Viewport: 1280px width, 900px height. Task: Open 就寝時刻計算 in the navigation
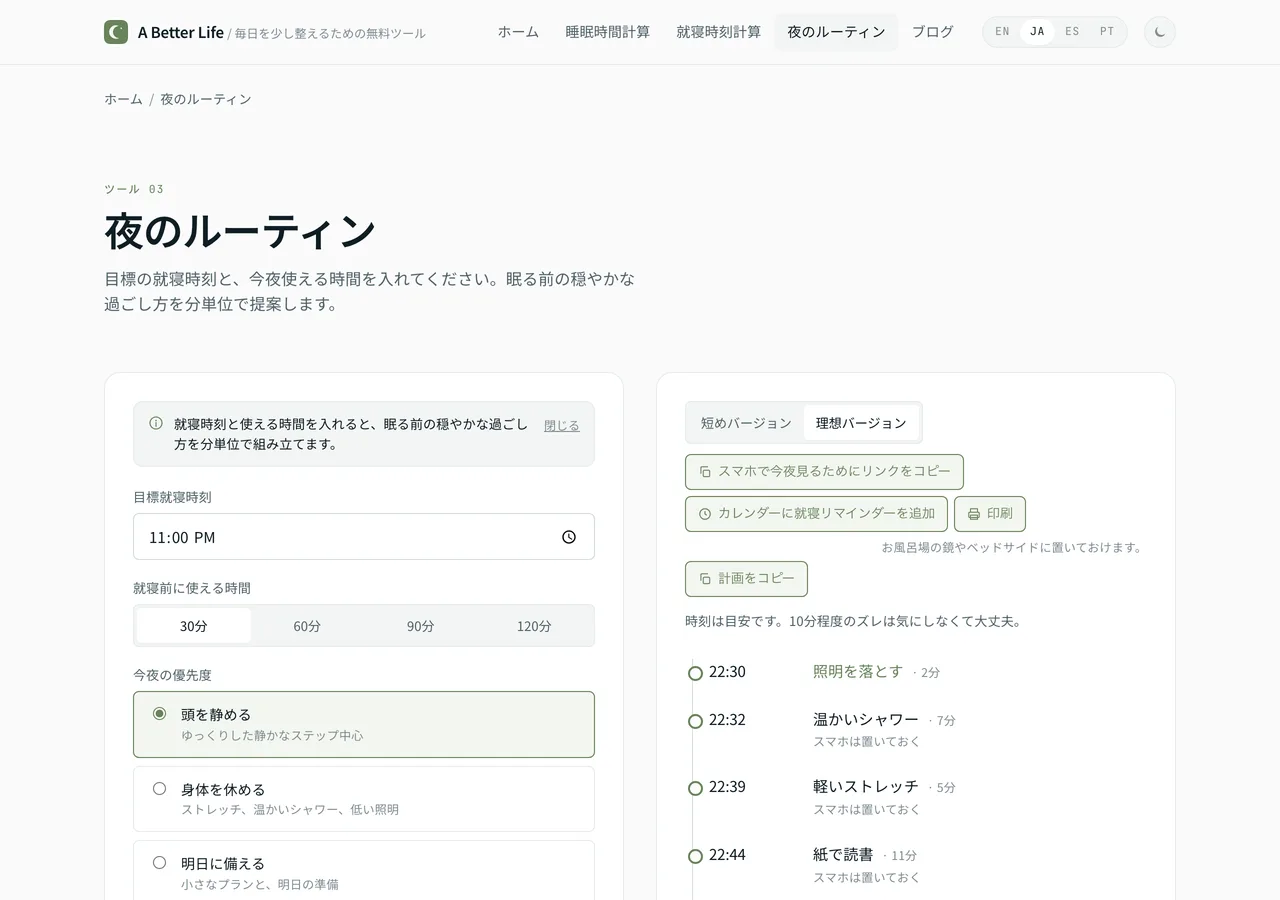(719, 32)
